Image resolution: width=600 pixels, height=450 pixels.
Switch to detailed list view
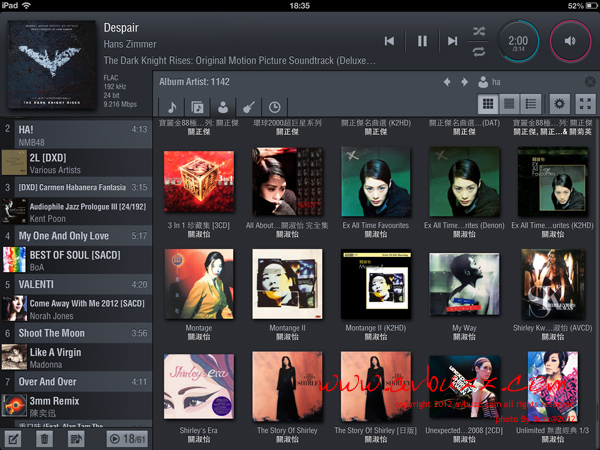531,104
